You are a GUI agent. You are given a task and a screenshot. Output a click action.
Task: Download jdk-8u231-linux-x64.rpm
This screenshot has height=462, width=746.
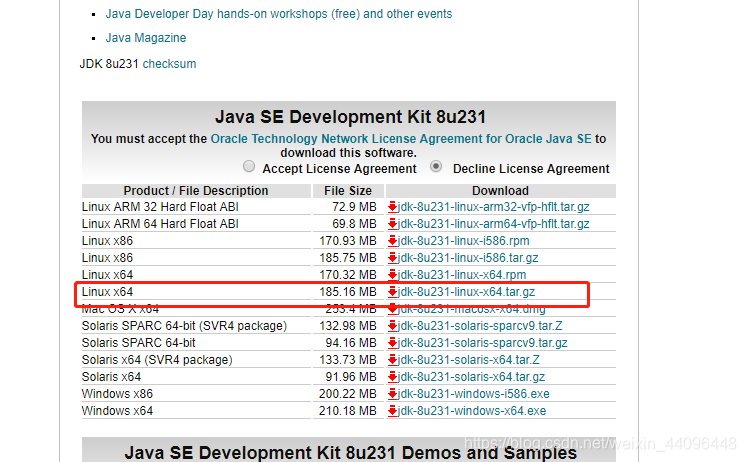(462, 275)
